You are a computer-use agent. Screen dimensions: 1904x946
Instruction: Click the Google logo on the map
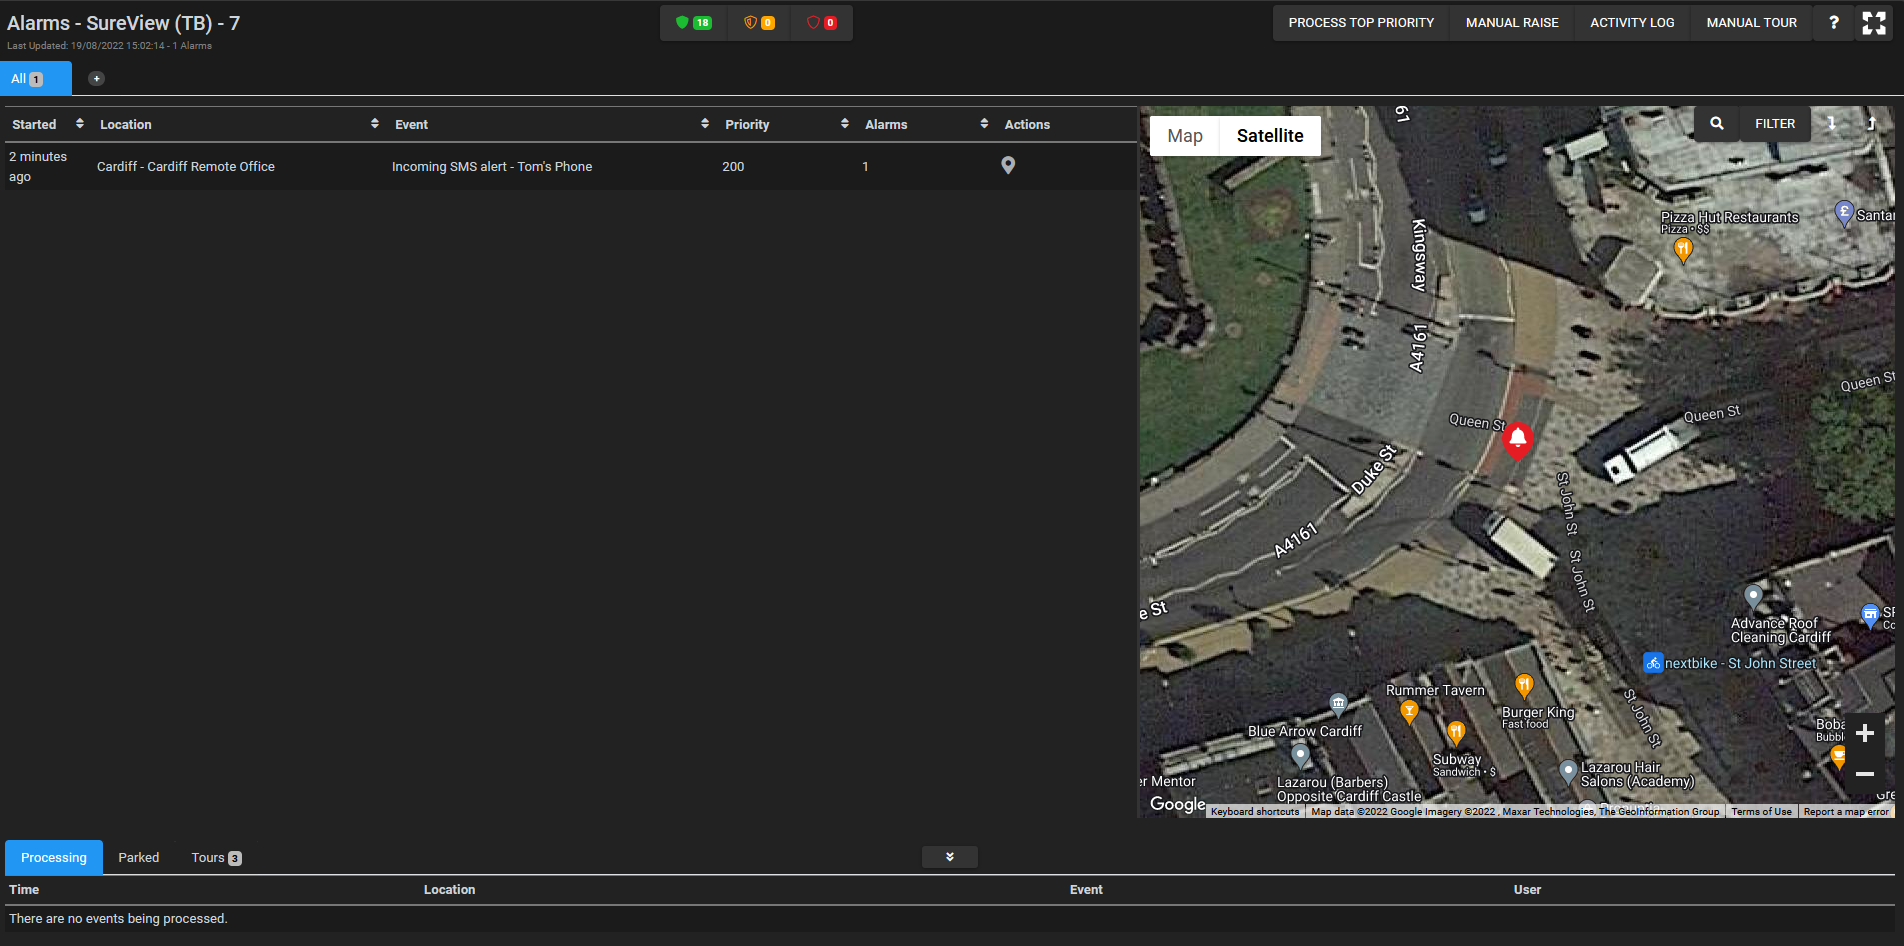(1177, 804)
